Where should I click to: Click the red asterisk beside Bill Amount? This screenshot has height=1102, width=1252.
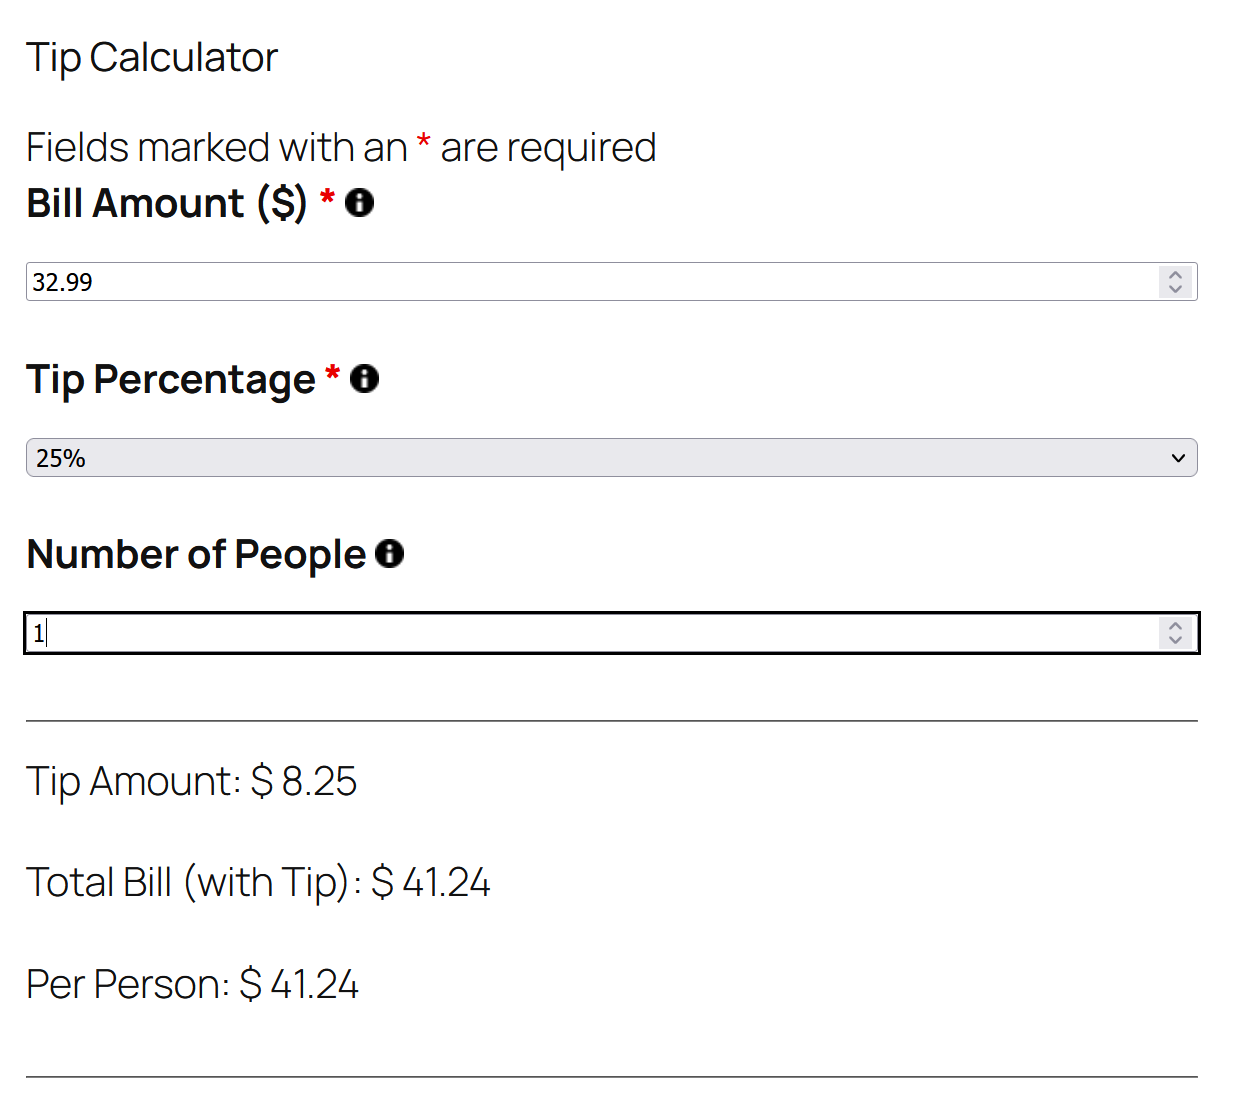[x=327, y=197]
